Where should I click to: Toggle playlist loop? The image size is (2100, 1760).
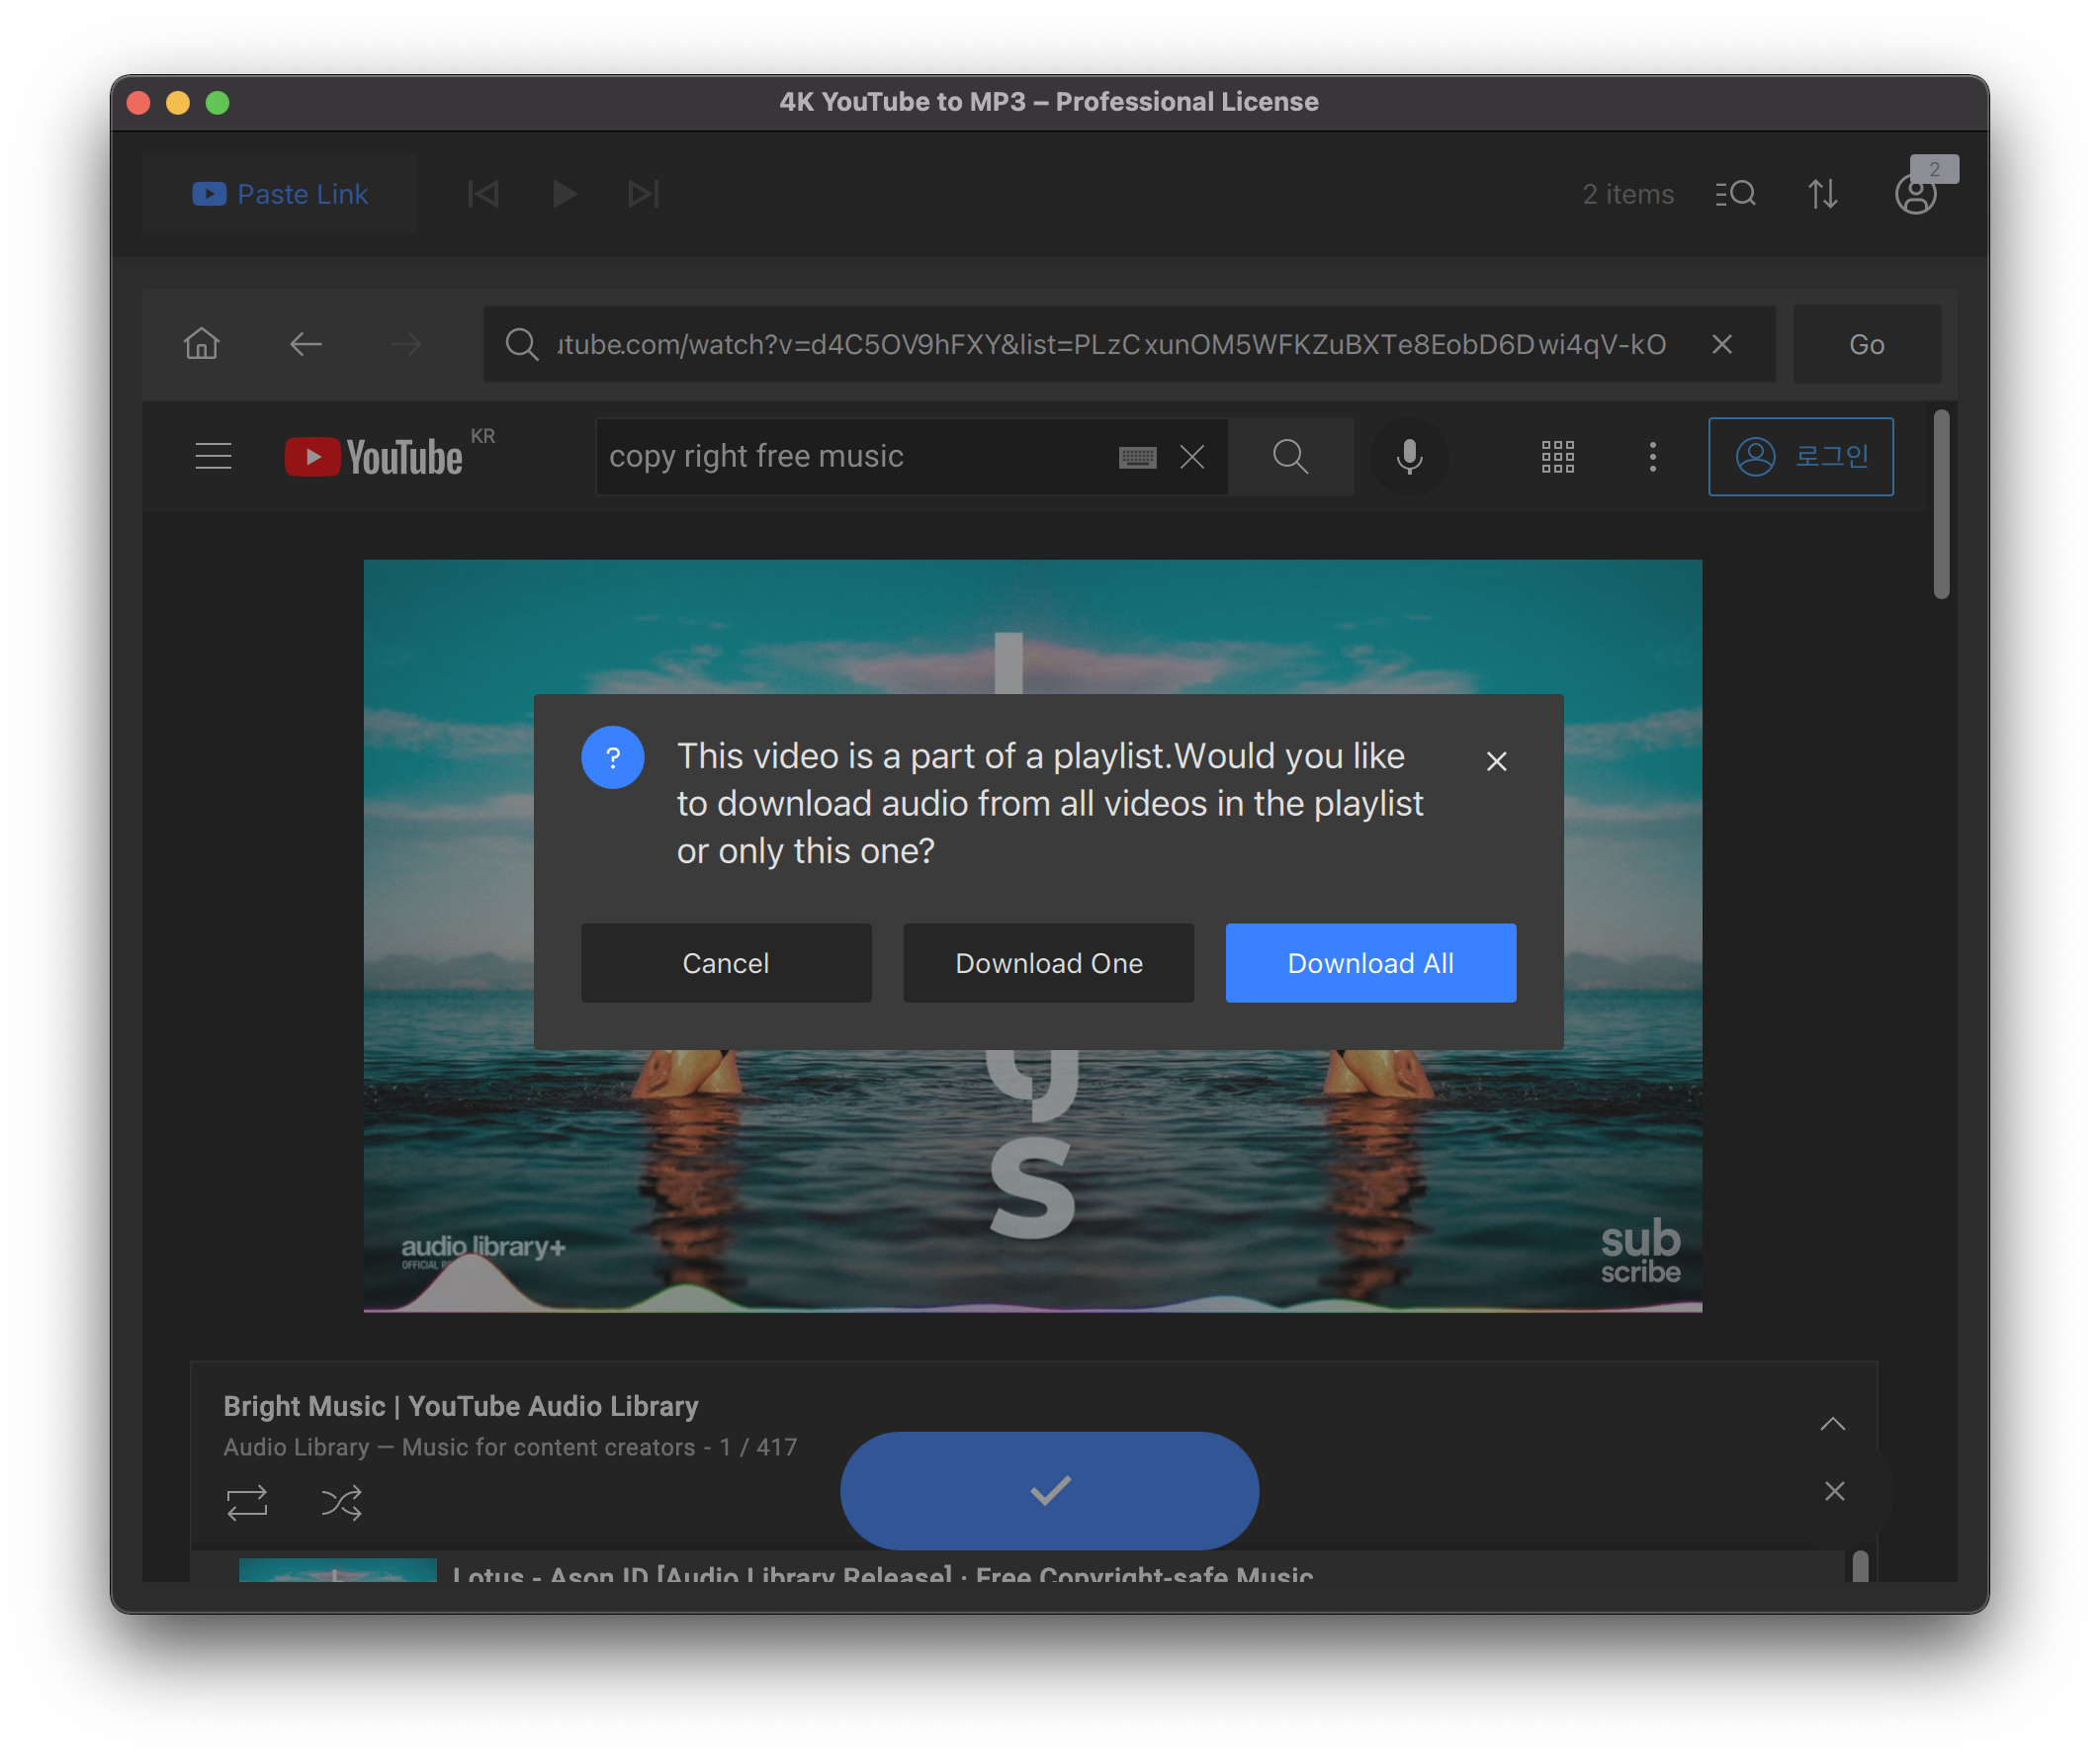247,1502
